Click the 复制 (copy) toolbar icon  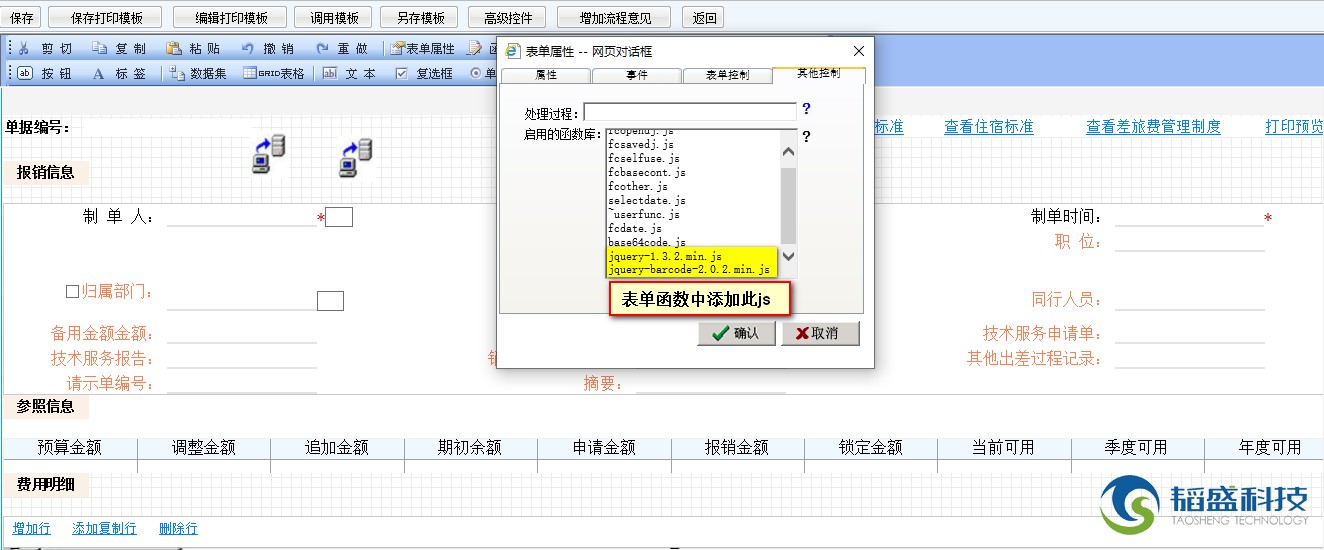point(99,48)
